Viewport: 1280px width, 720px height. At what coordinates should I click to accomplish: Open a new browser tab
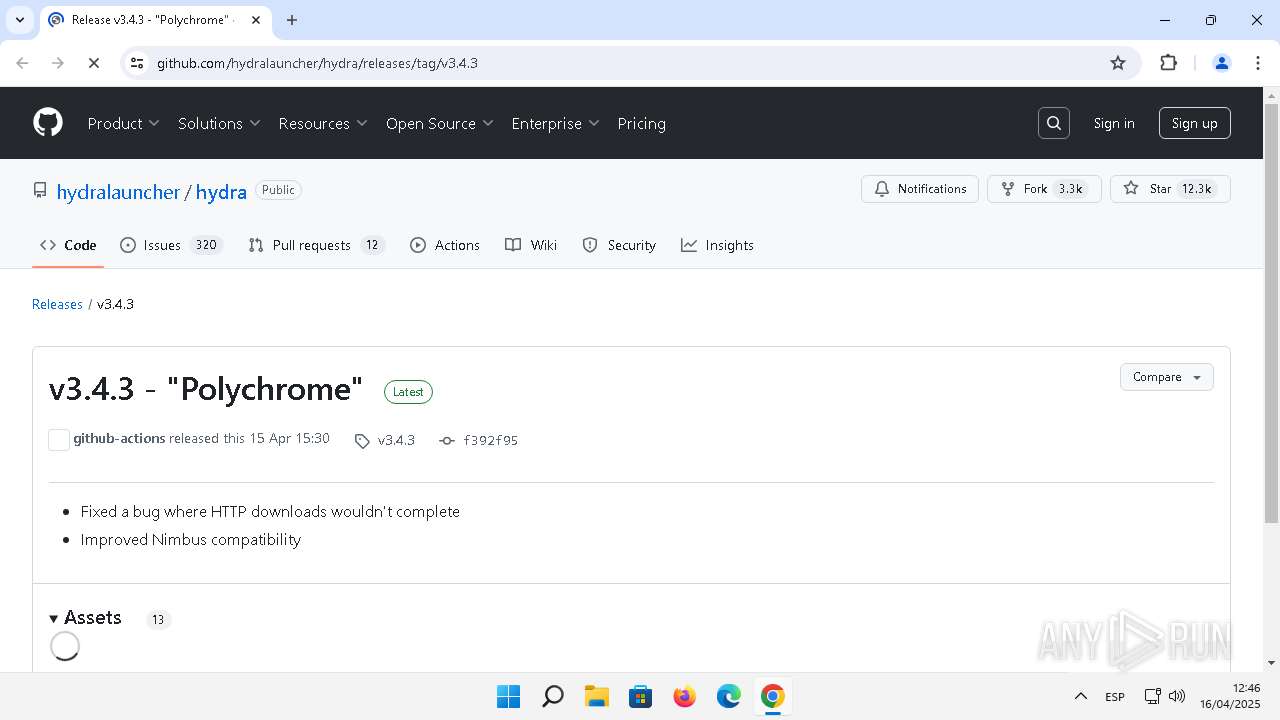point(292,20)
